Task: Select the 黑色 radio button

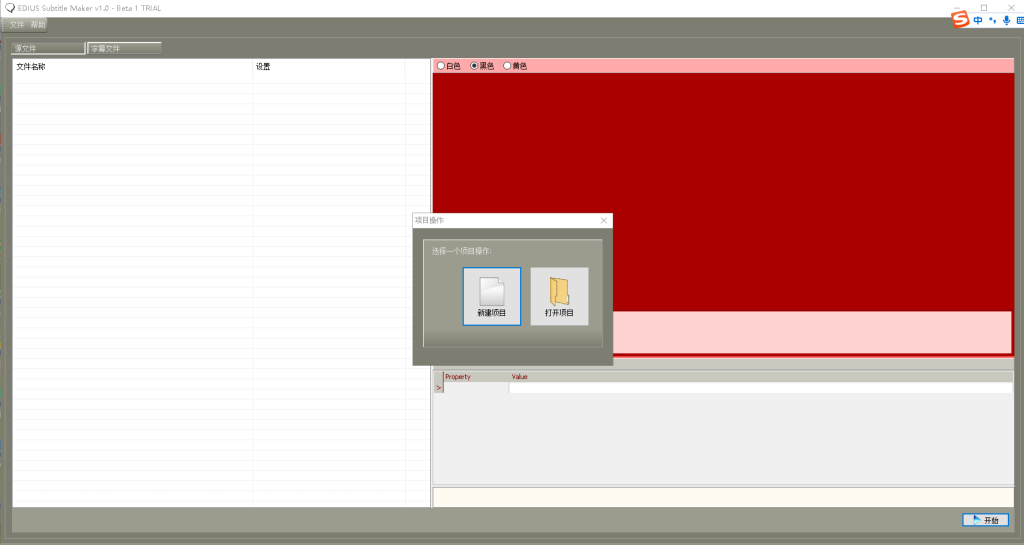Action: point(482,66)
